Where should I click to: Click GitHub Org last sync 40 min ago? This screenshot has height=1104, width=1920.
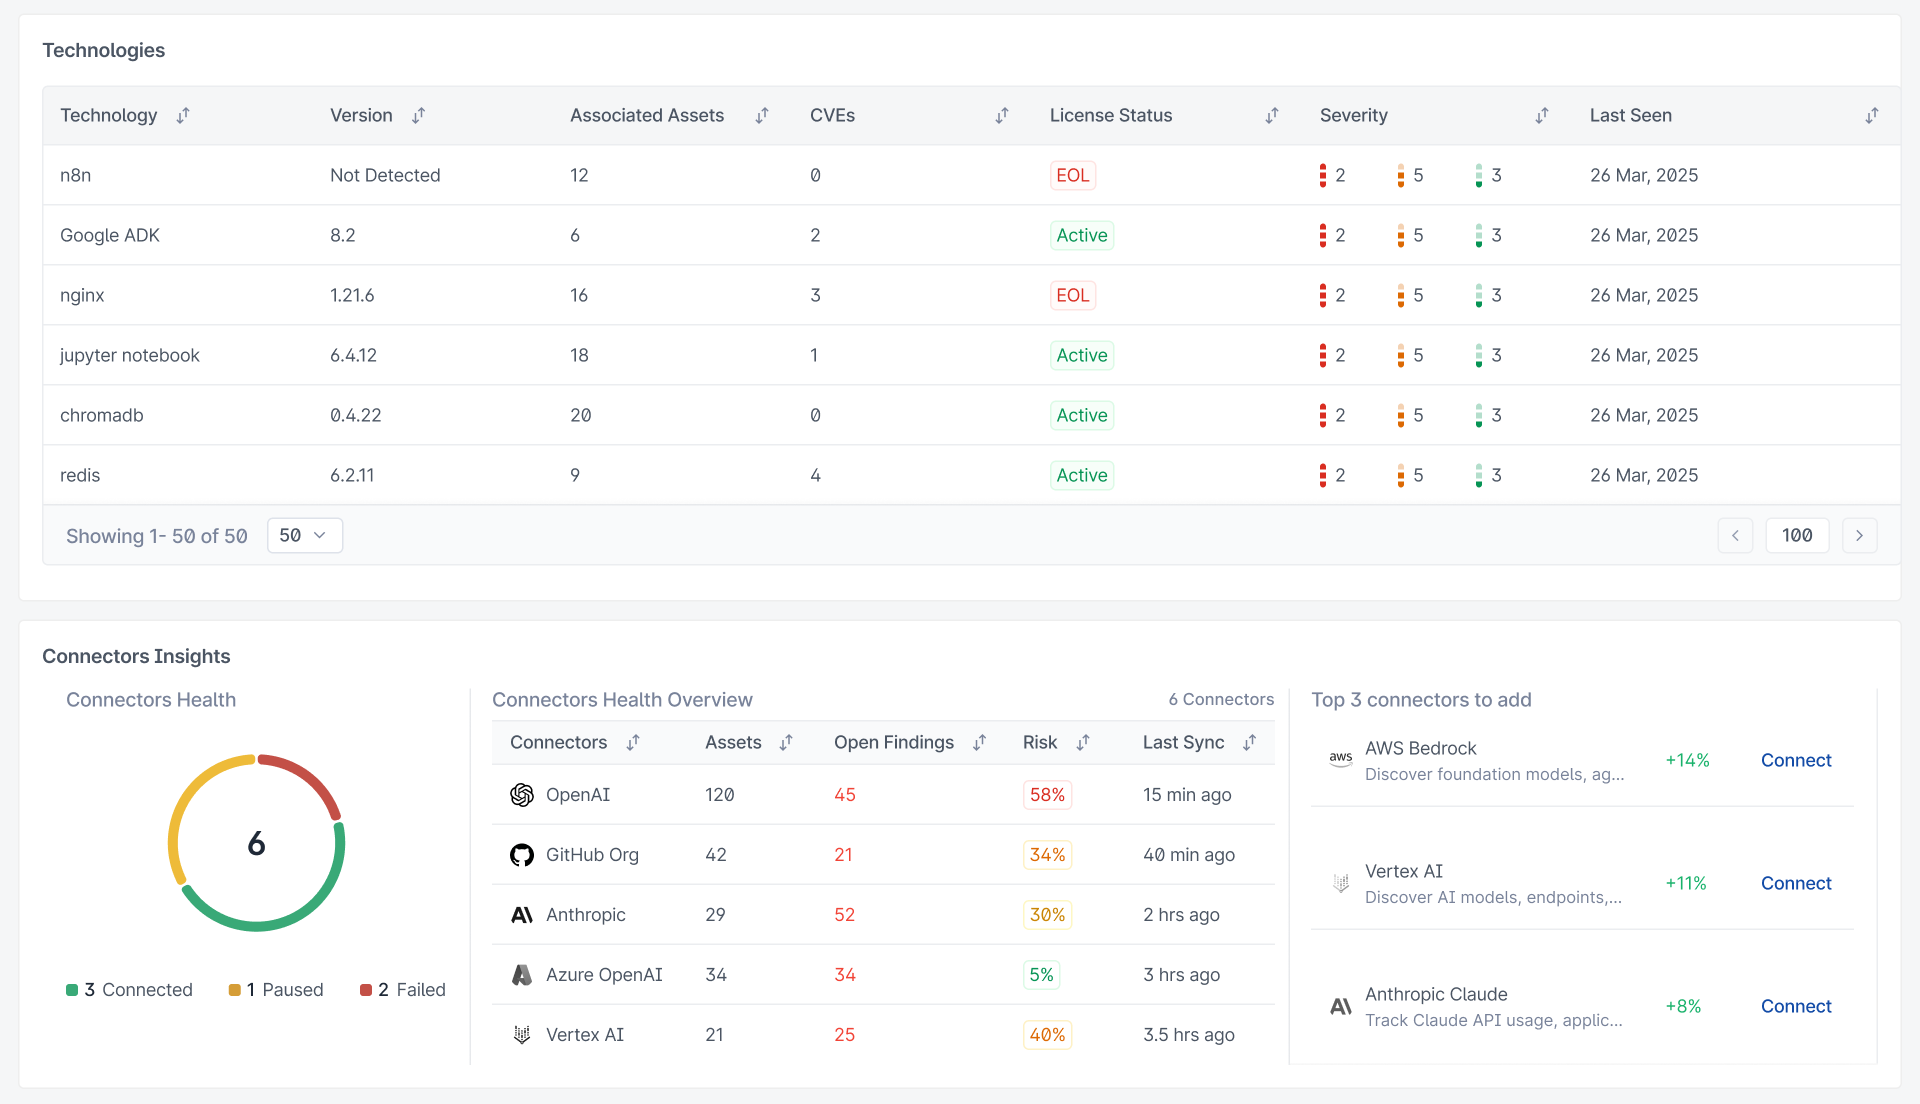coord(1189,855)
